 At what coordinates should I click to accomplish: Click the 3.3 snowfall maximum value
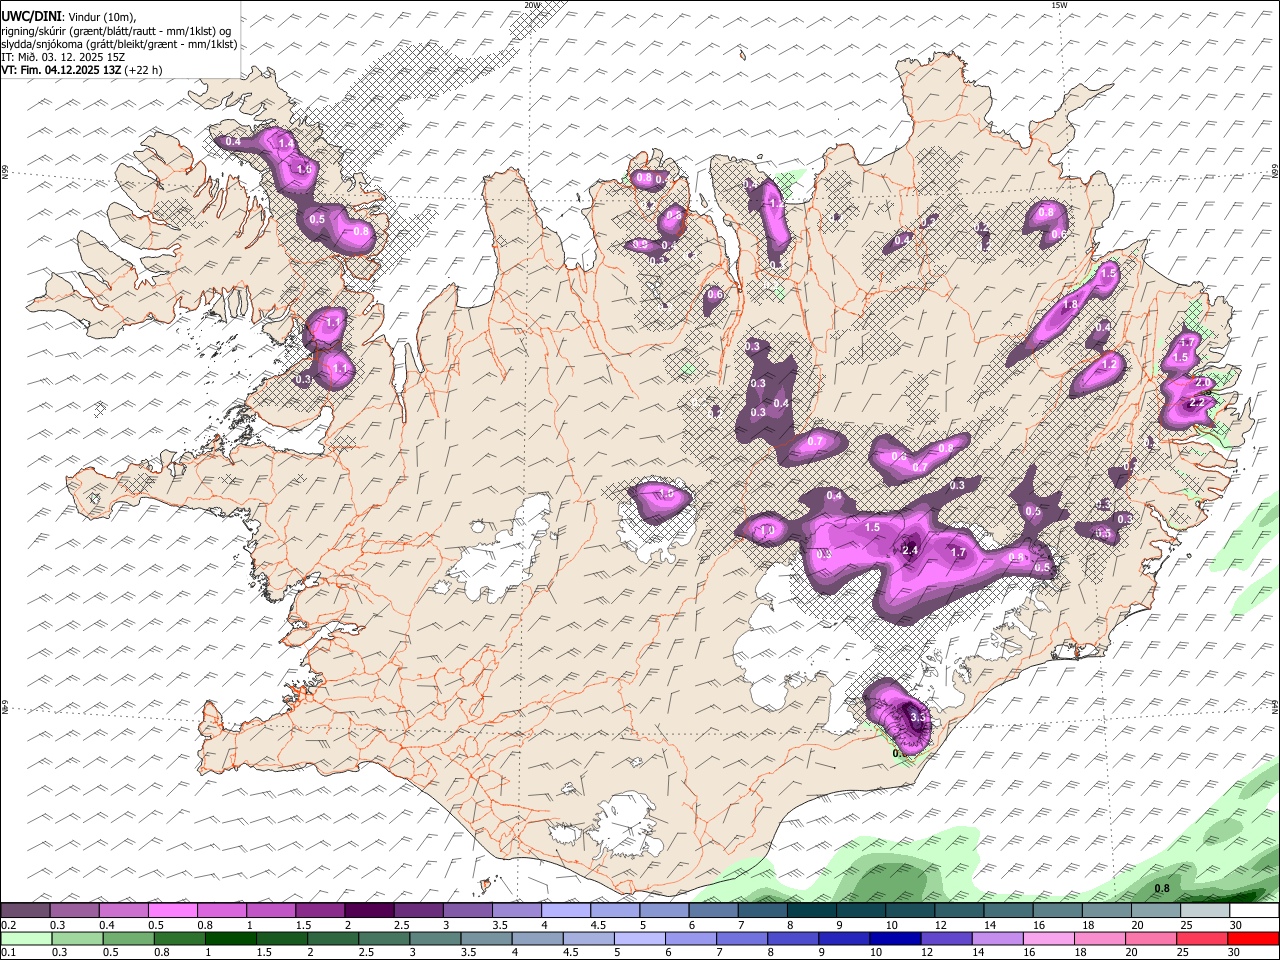pos(919,717)
